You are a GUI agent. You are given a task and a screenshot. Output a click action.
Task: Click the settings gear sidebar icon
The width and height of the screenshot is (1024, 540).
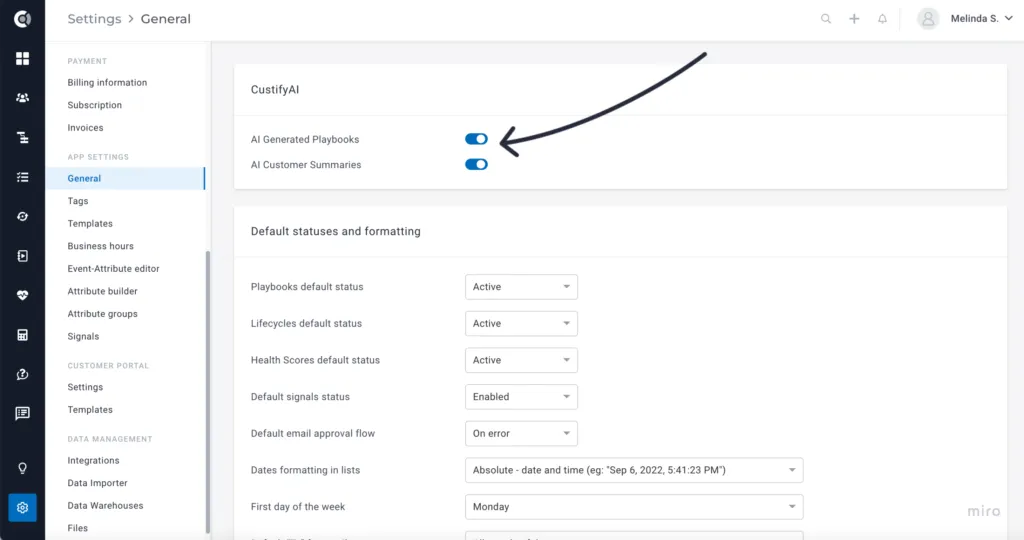pyautogui.click(x=22, y=507)
